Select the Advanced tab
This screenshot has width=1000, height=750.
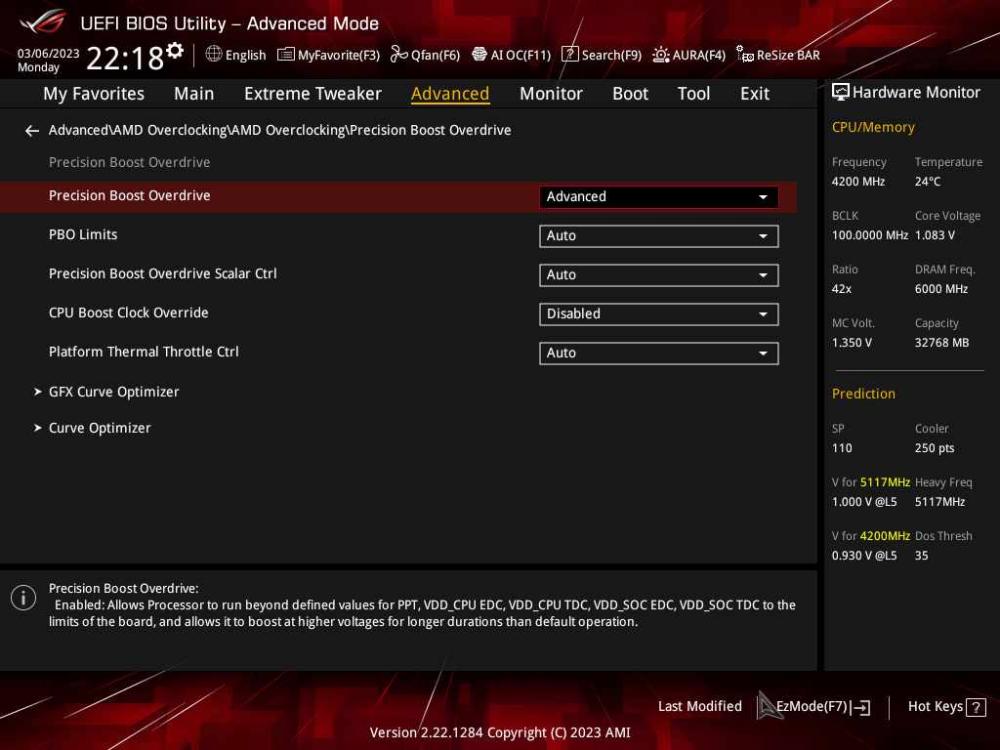pyautogui.click(x=450, y=94)
